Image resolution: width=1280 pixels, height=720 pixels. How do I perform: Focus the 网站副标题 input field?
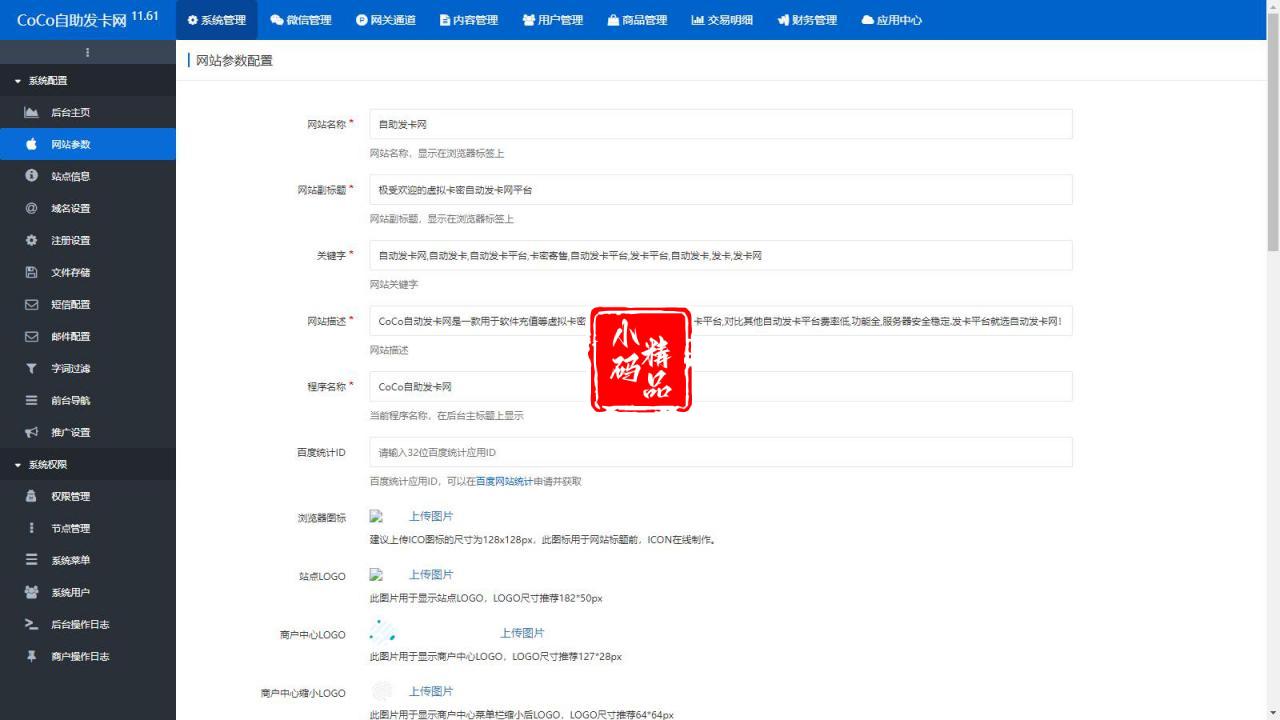[721, 190]
